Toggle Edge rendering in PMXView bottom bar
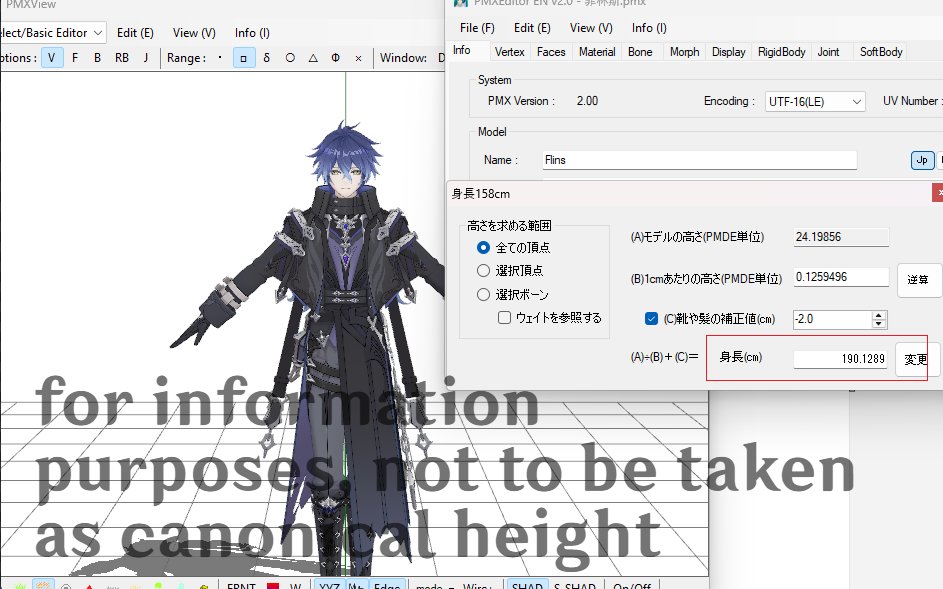The image size is (943, 589). [387, 585]
